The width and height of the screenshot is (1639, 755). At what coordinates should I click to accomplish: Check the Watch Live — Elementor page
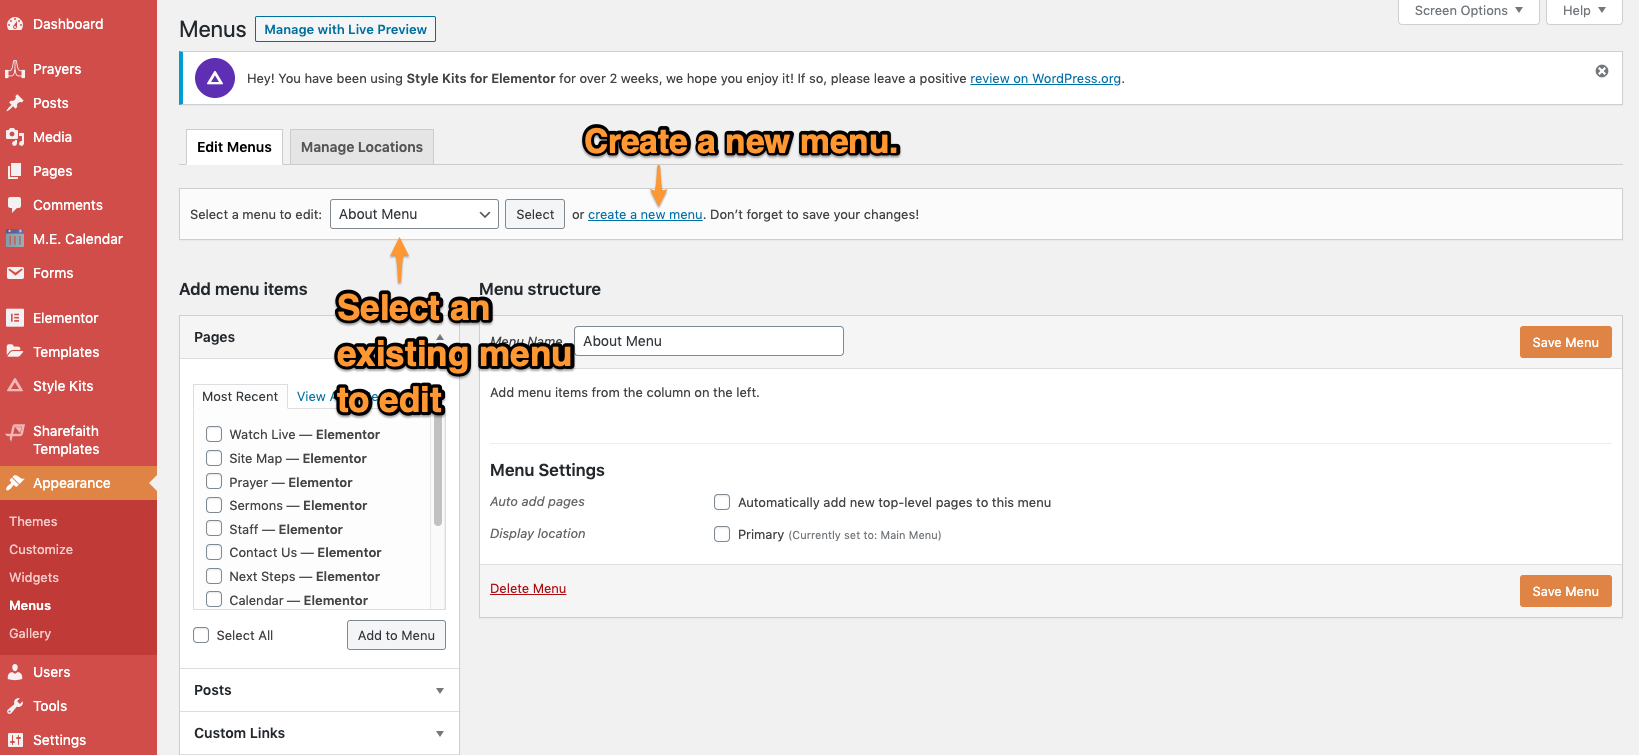pos(214,434)
